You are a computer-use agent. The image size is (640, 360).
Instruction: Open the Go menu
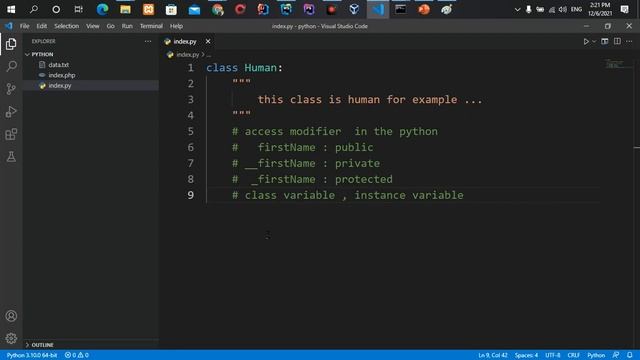point(111,26)
